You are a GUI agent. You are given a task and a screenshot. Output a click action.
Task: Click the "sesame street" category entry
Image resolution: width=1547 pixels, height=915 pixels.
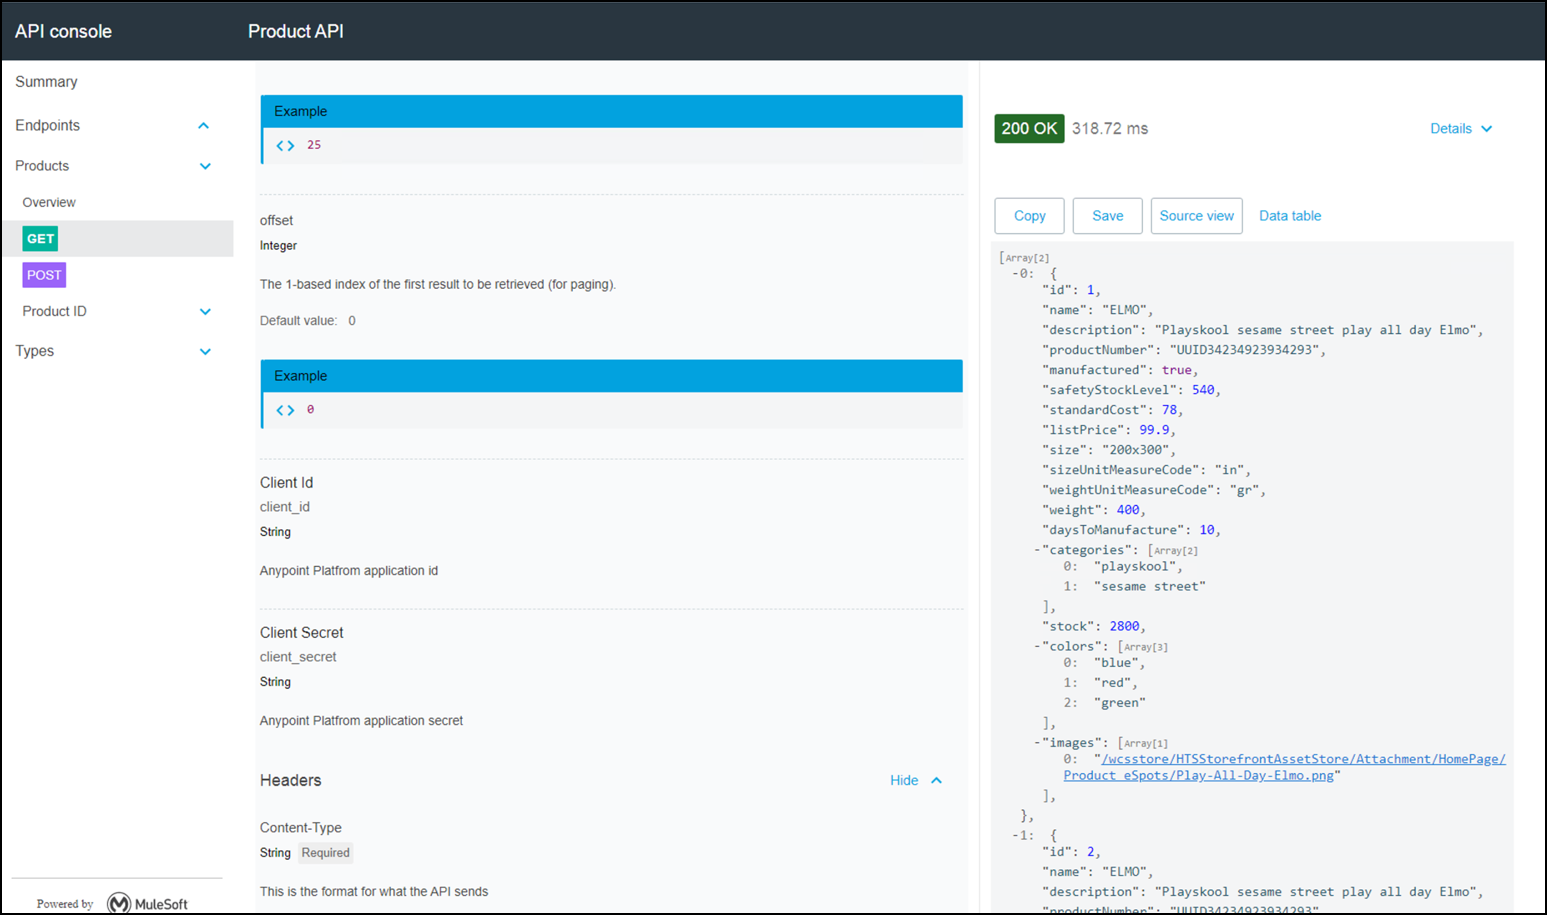(1149, 587)
